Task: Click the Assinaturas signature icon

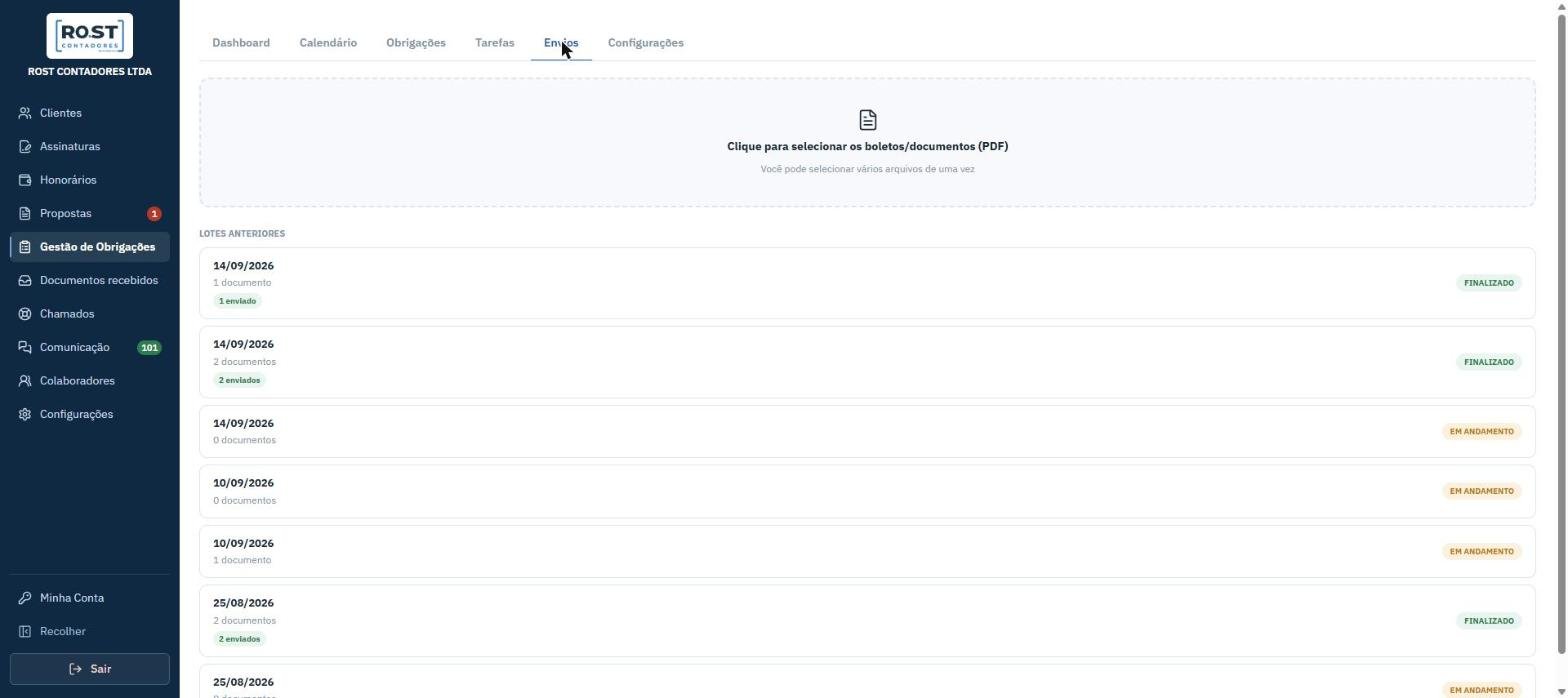Action: coord(25,147)
